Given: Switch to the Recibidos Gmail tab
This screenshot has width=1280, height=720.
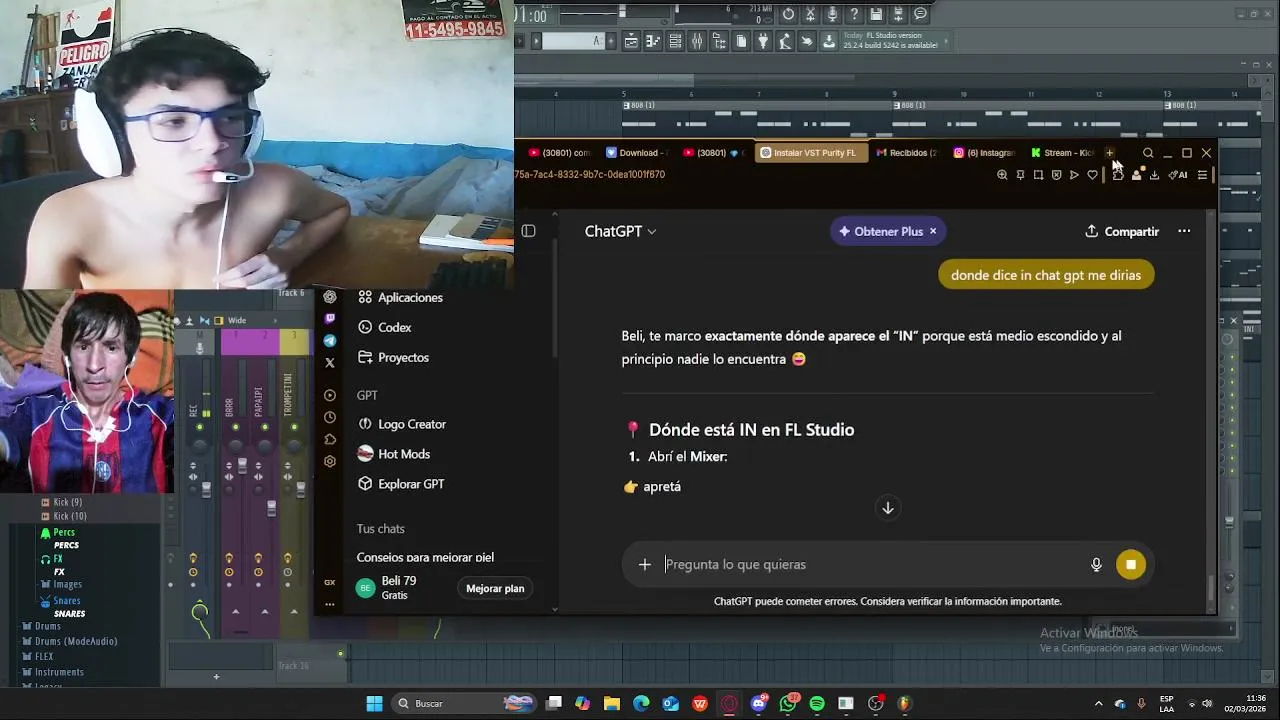Looking at the screenshot, I should pos(907,153).
